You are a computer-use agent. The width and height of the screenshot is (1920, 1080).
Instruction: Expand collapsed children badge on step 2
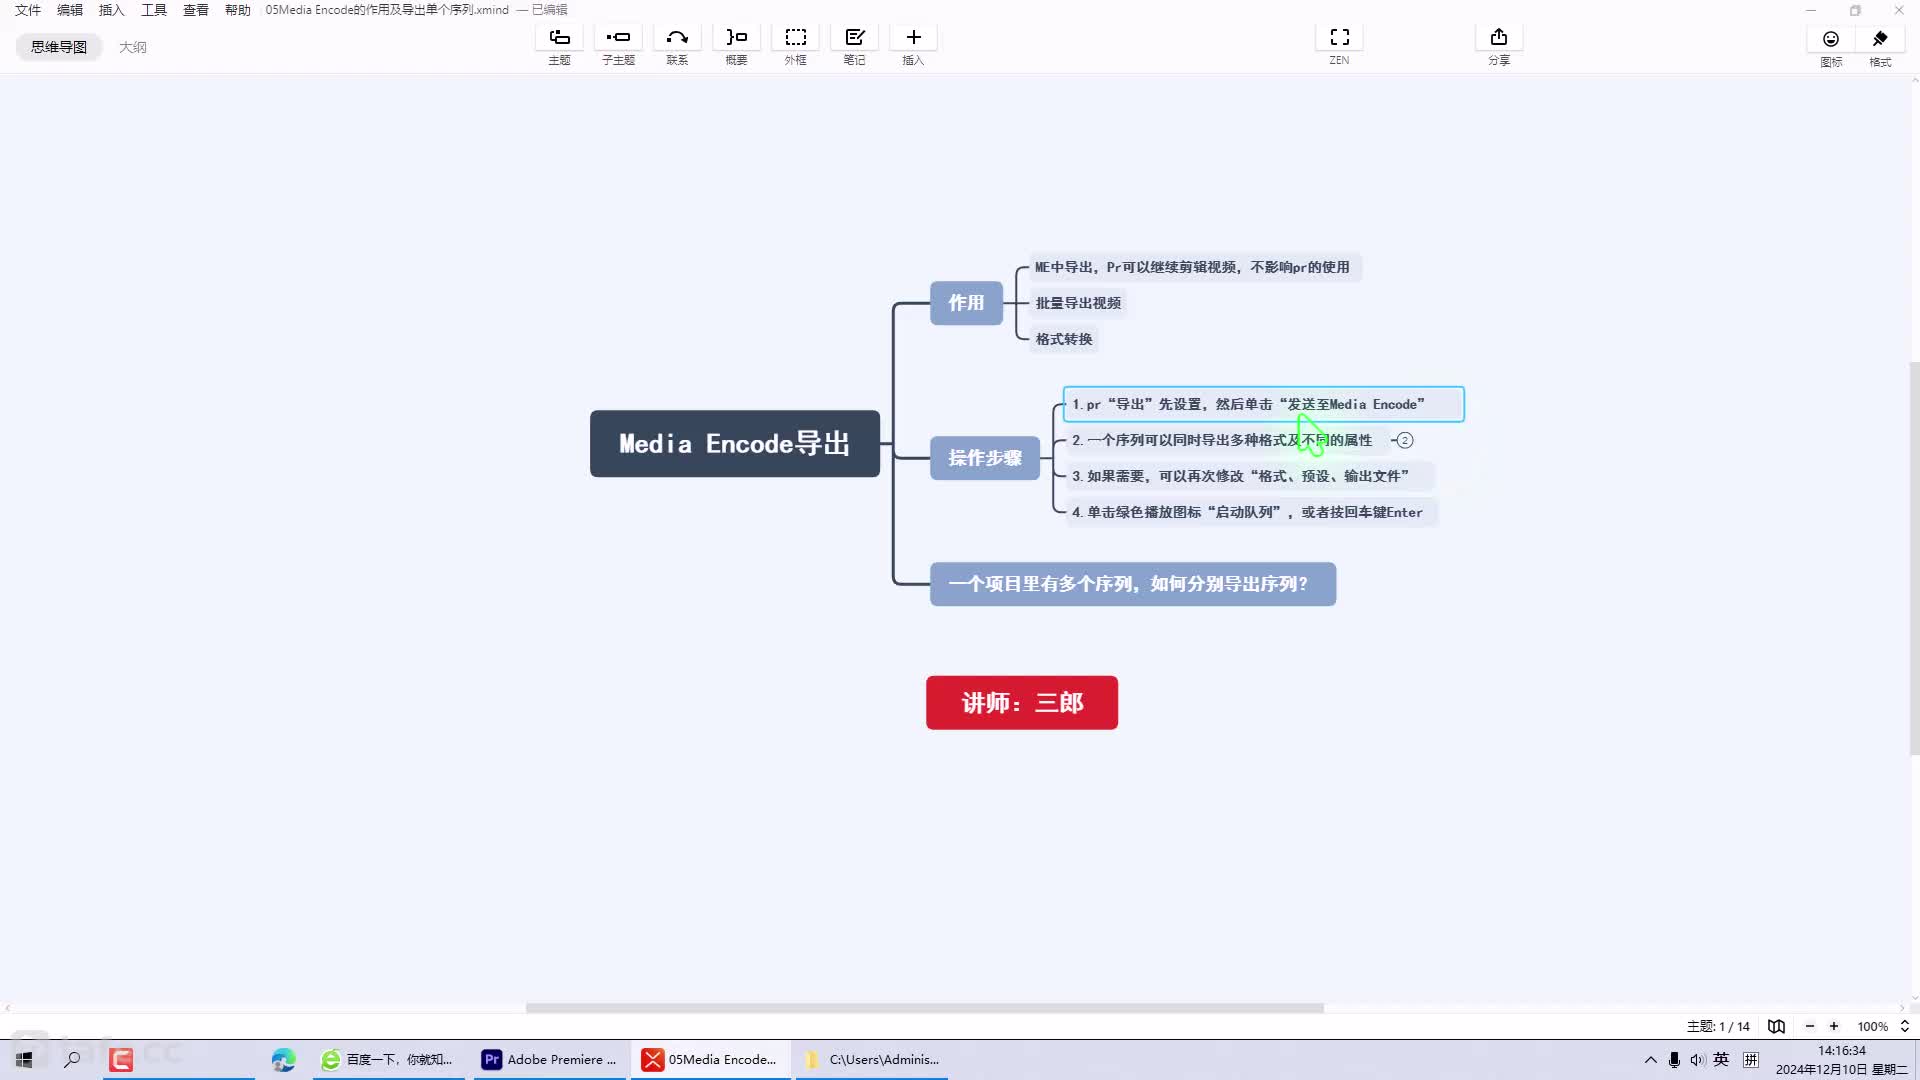1405,440
